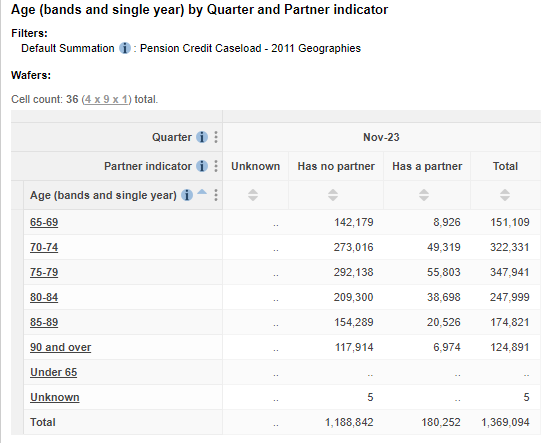Select the Nov-23 quarter column header
Screen dimensions: 549x443
pos(381,137)
